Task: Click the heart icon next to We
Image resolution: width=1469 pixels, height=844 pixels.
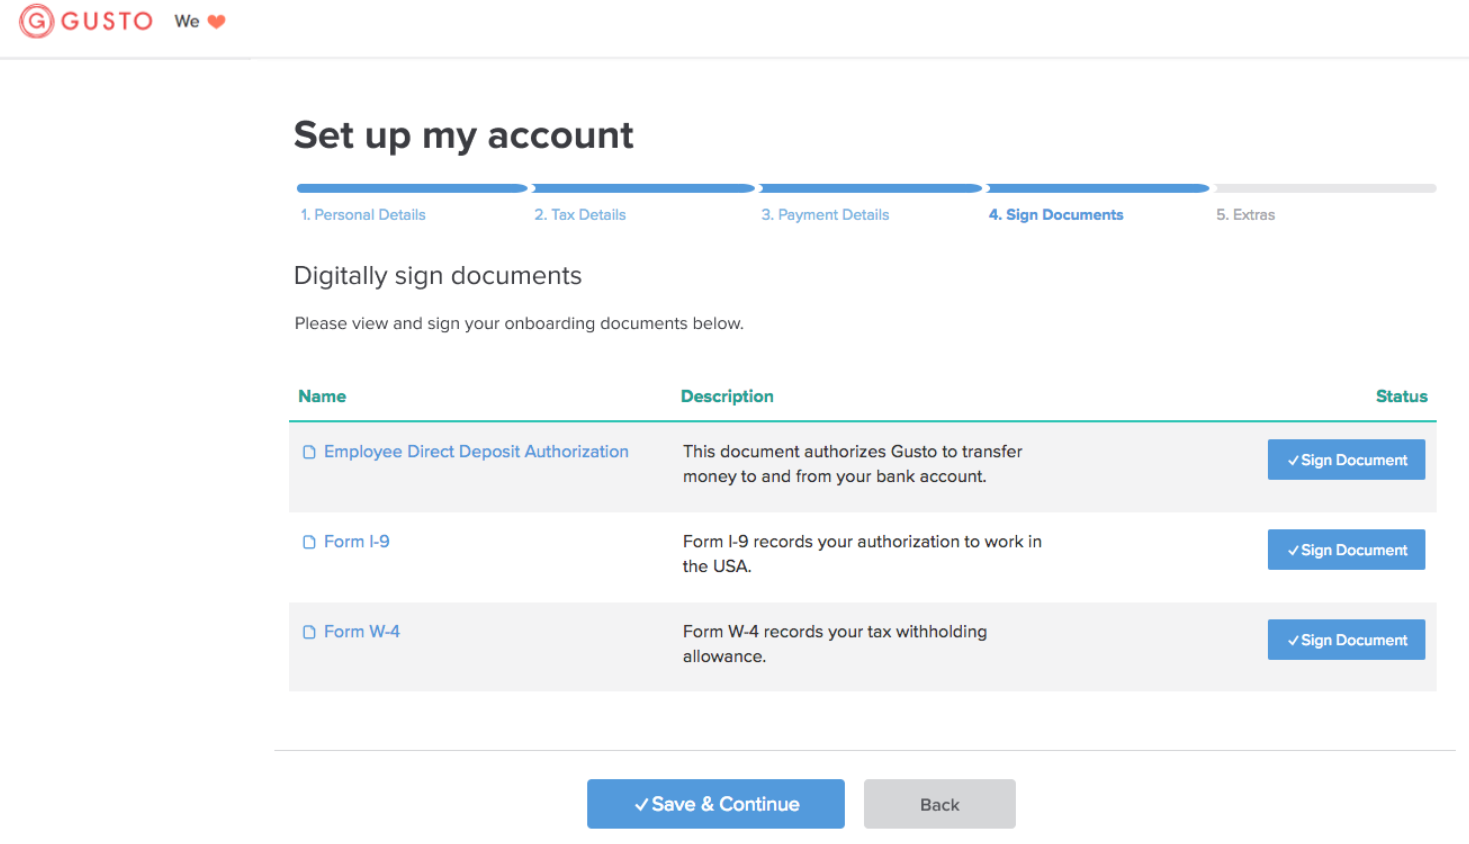Action: click(x=218, y=20)
